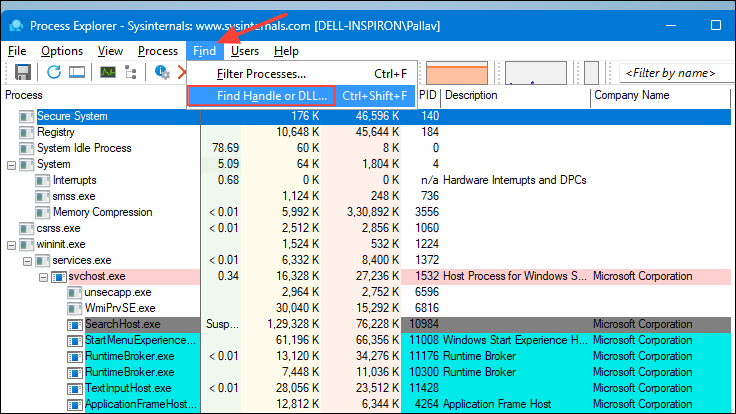Image resolution: width=736 pixels, height=414 pixels.
Task: Collapse the System process tree node
Action: coord(11,165)
